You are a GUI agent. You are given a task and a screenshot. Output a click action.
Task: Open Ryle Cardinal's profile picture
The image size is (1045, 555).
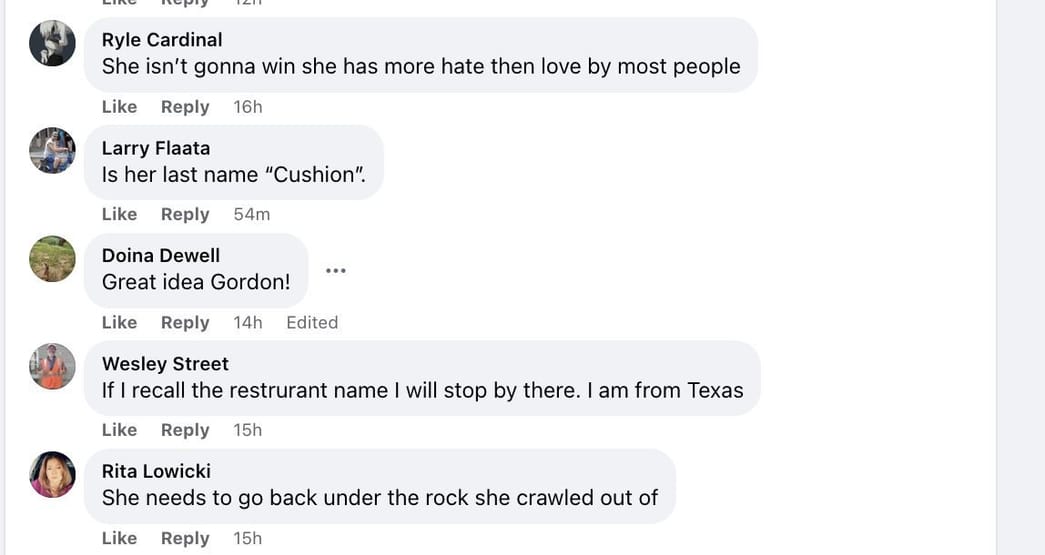coord(53,43)
